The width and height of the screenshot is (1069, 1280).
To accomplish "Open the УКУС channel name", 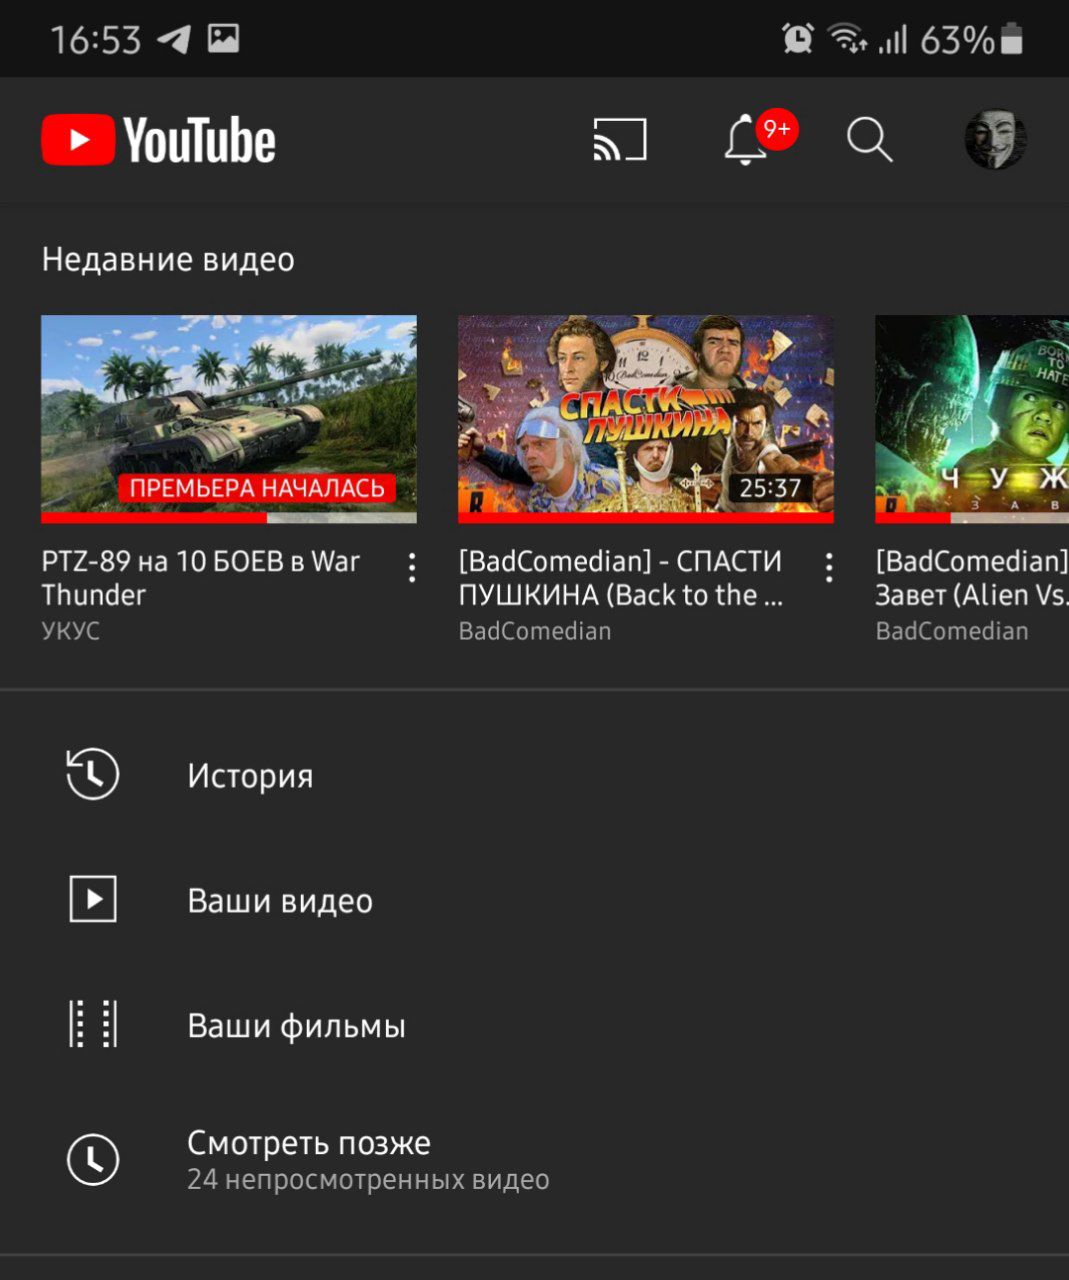I will pyautogui.click(x=71, y=631).
